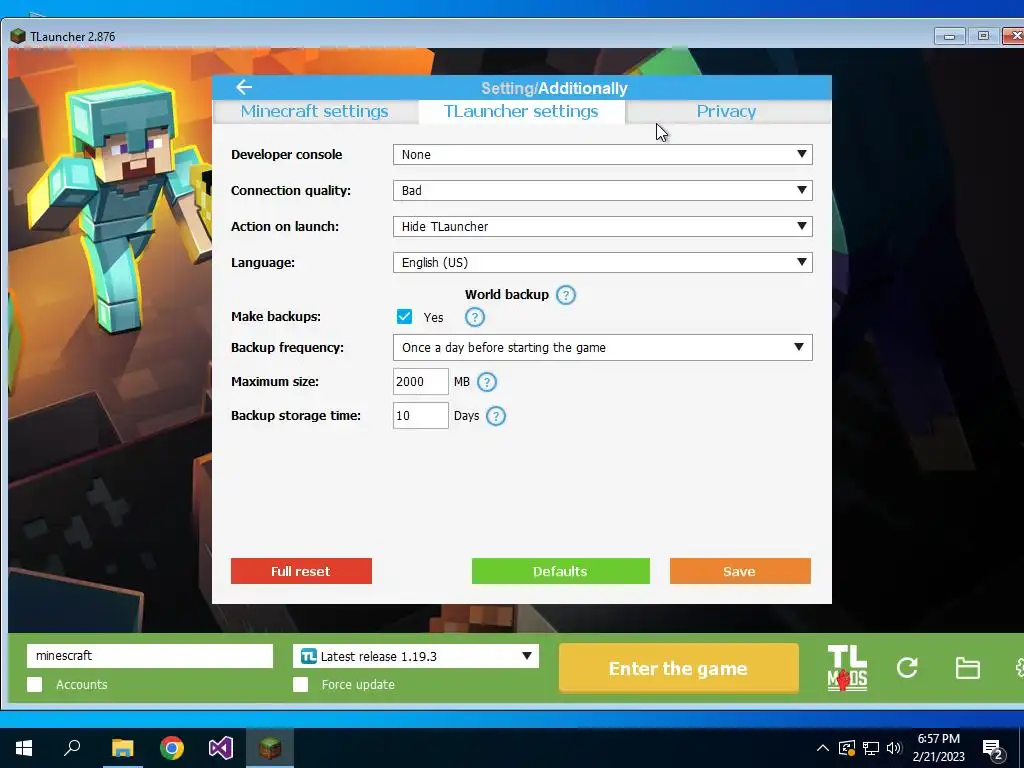Open the Action on launch dropdown
The width and height of the screenshot is (1024, 768).
pyautogui.click(x=603, y=227)
